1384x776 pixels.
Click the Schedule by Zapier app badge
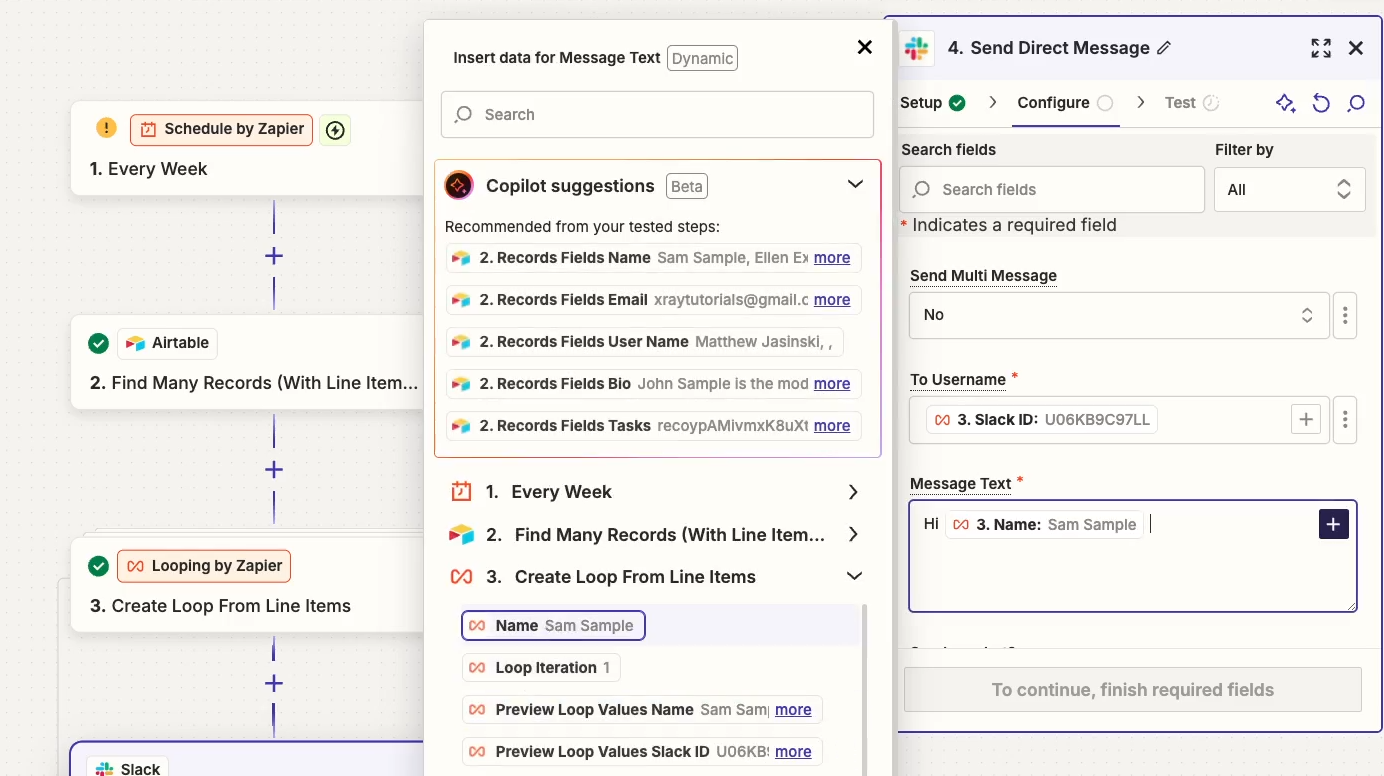tap(221, 130)
